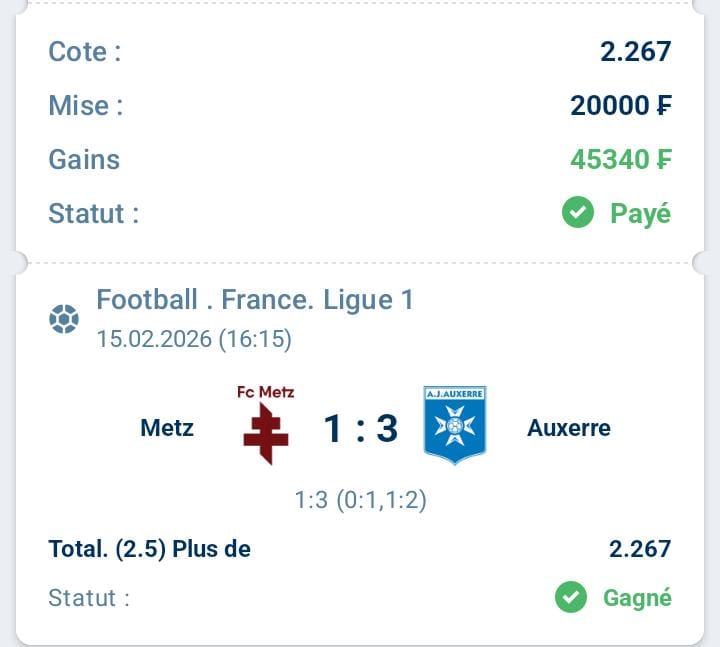Tap the Gagné status text
This screenshot has width=720, height=647.
637,598
